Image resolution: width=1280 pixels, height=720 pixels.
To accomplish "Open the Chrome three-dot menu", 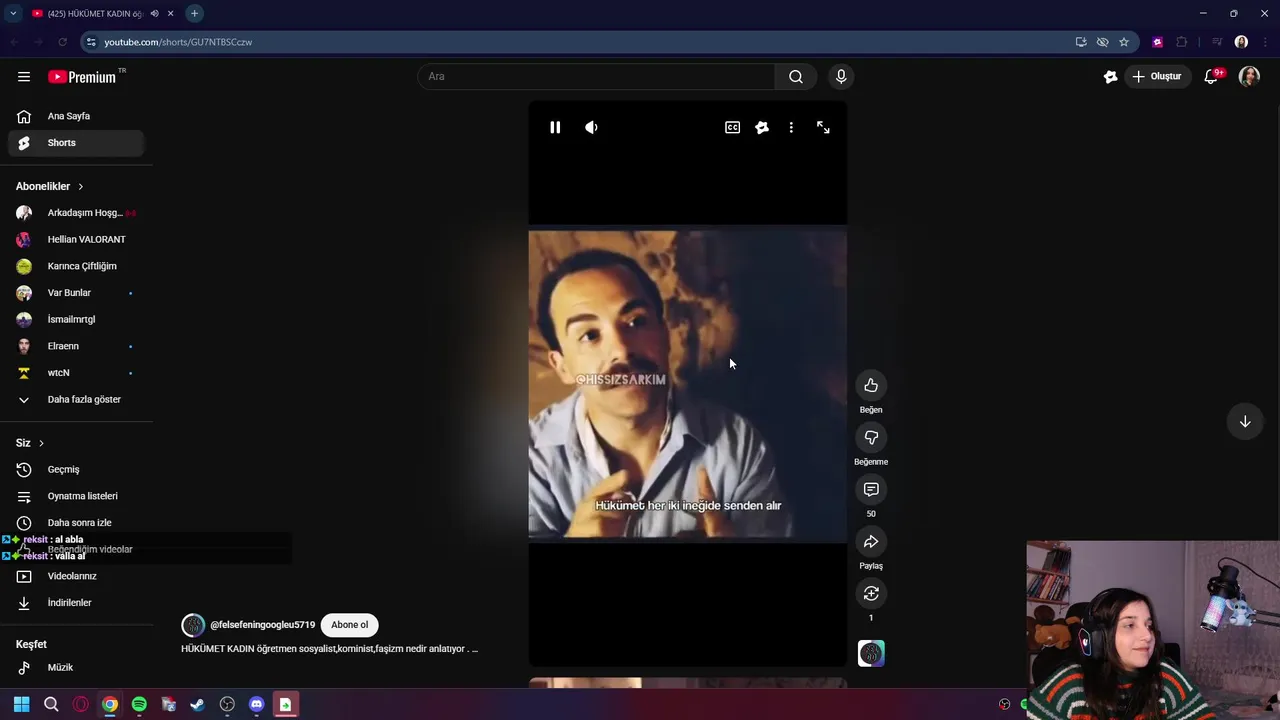I will tap(1265, 42).
